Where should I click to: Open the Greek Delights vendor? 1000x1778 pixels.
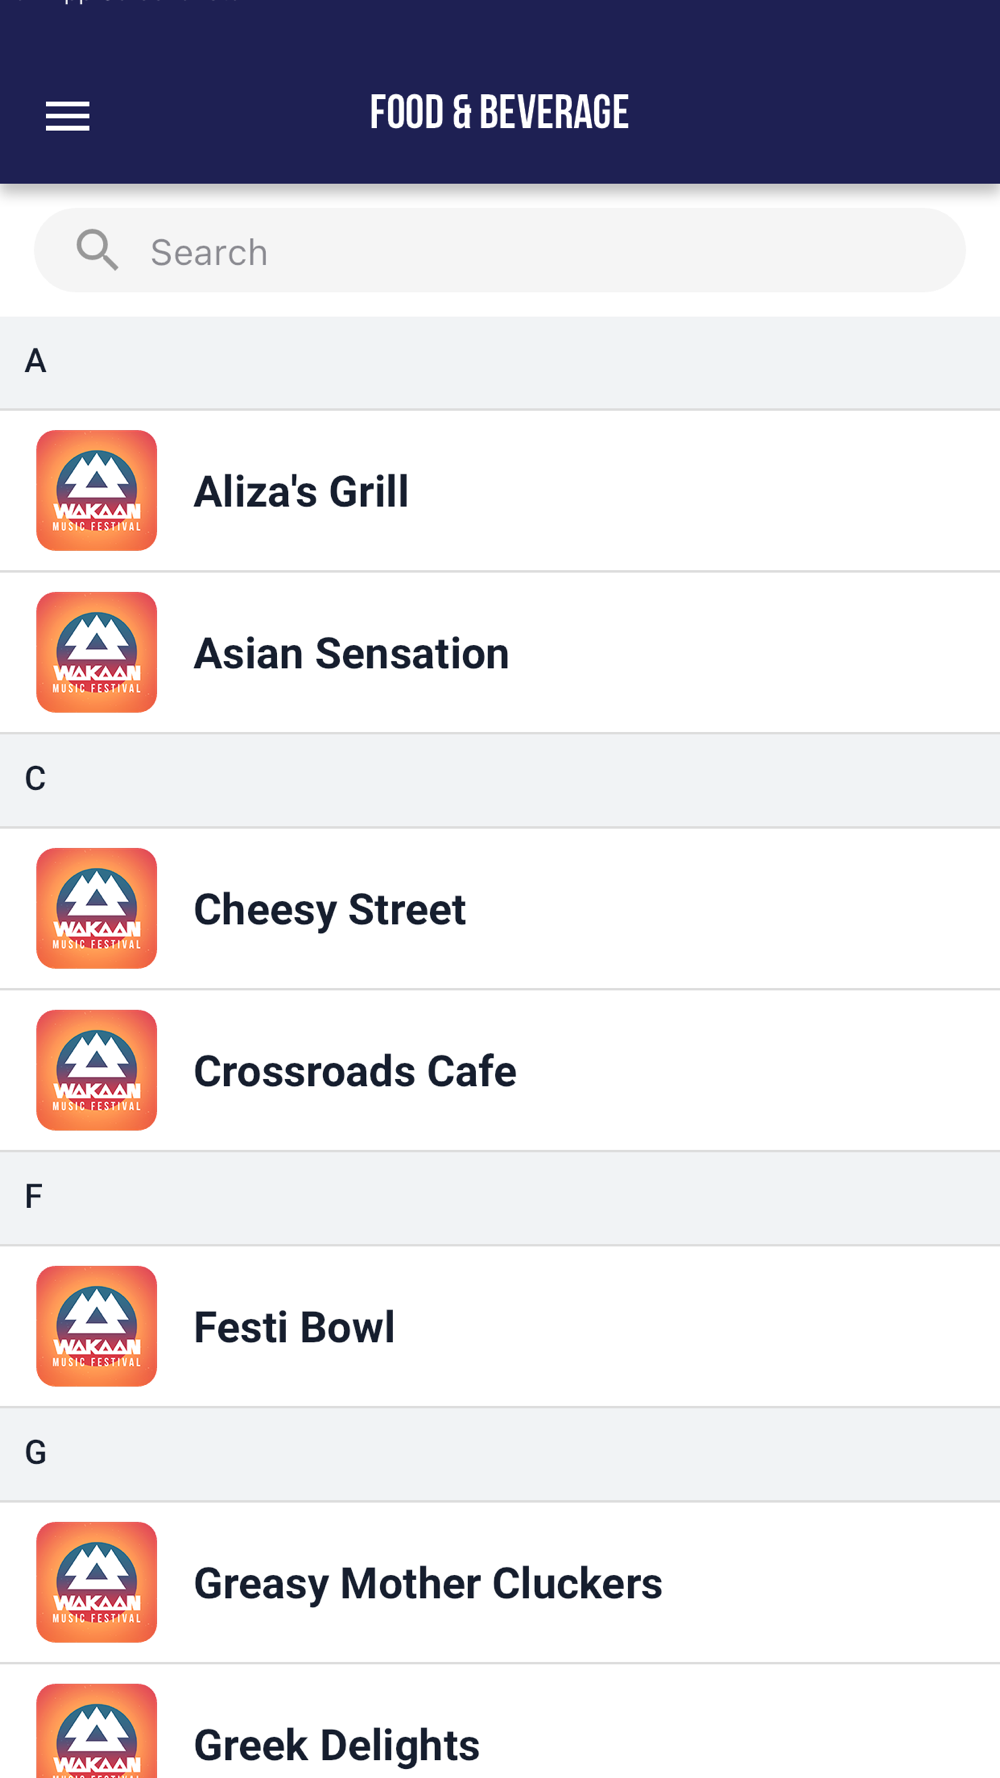(x=500, y=1722)
